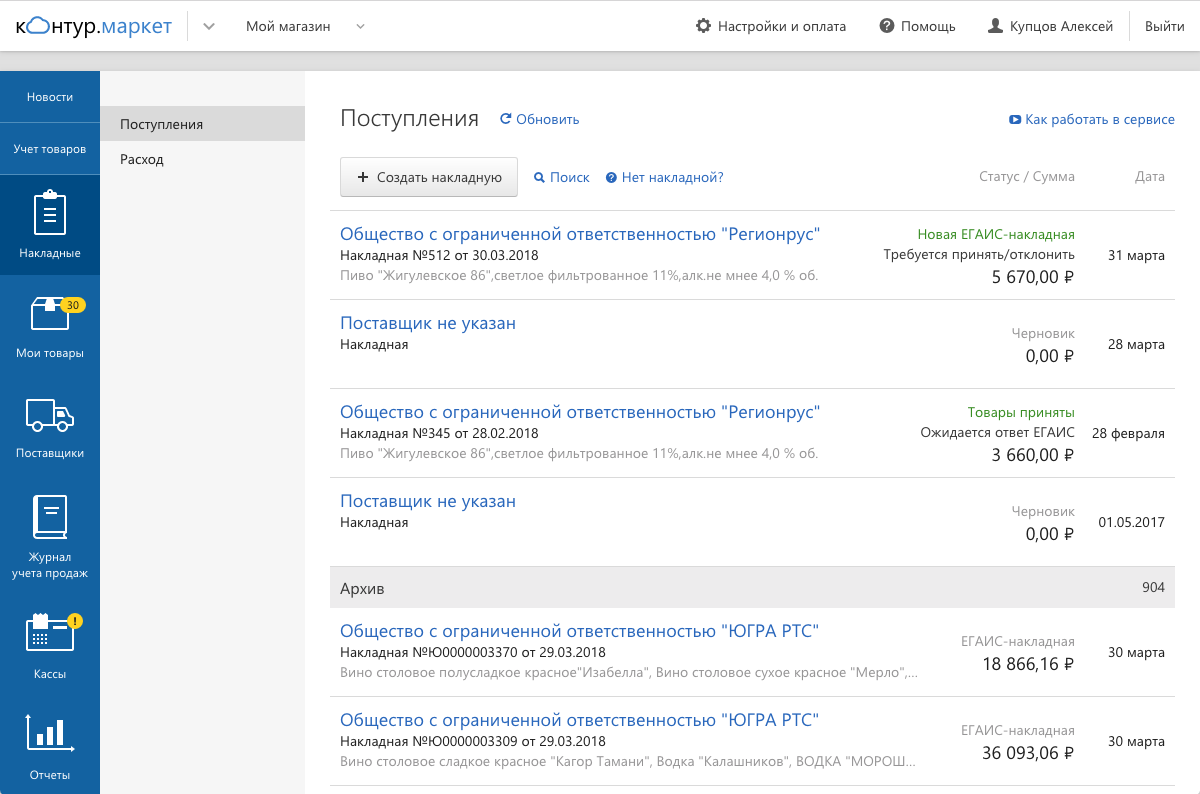
Task: Click the Накладная №512 от 30.03.2018 text
Action: tap(439, 255)
